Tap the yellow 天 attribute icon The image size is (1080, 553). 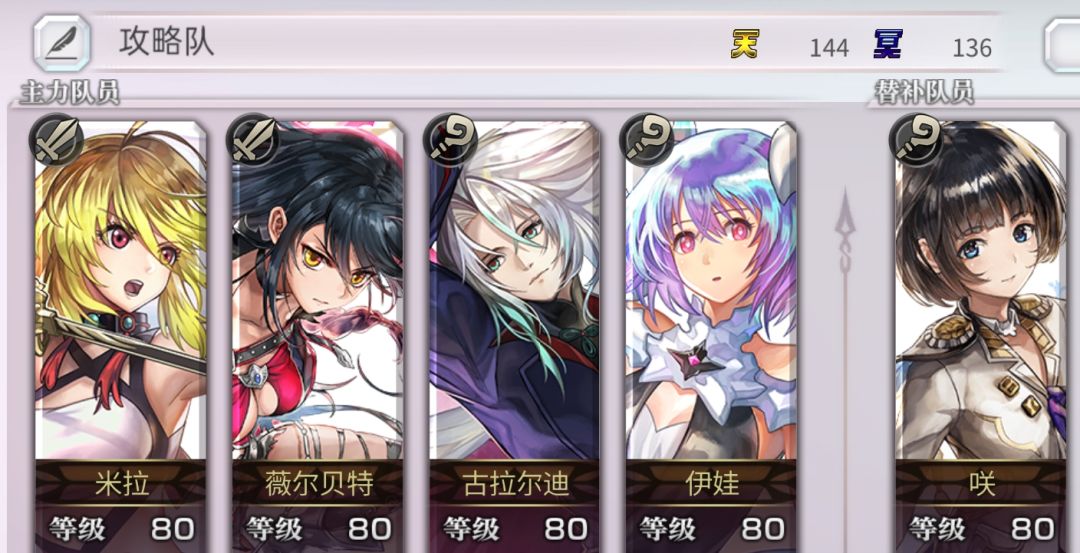[x=745, y=44]
